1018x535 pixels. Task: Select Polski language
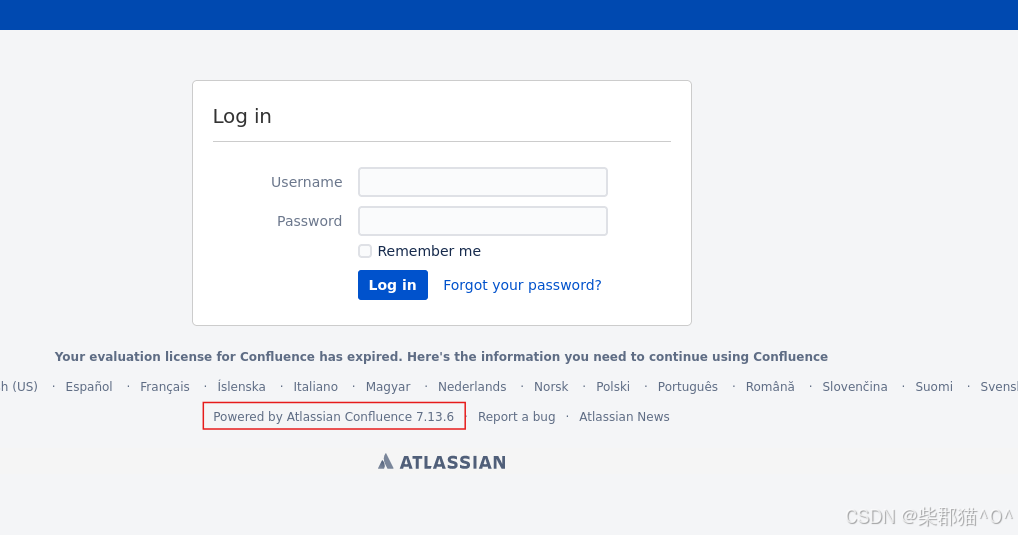tap(613, 386)
